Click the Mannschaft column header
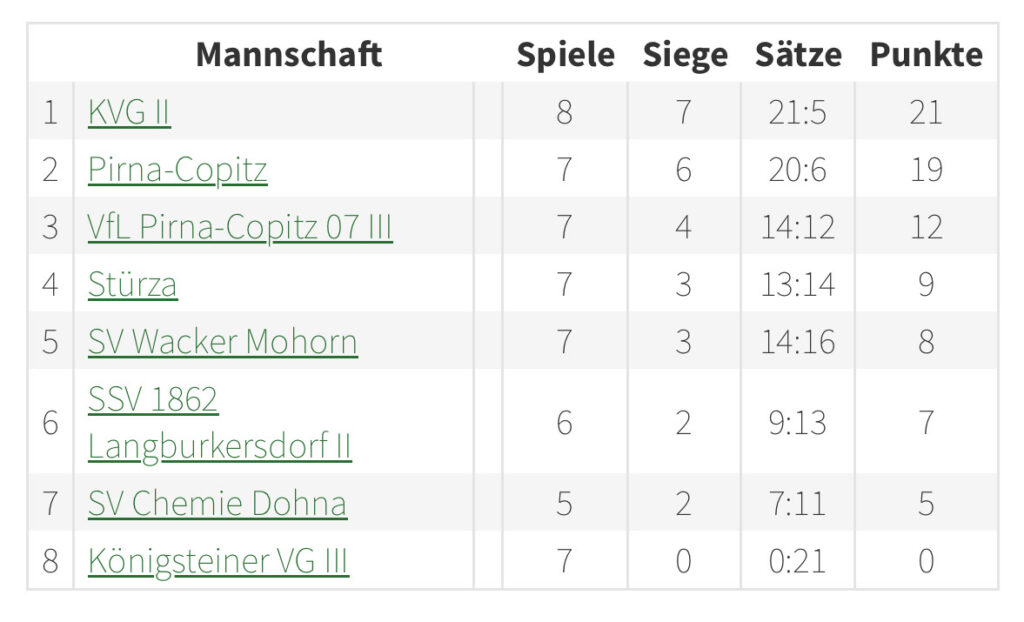1024x622 pixels. pos(288,54)
